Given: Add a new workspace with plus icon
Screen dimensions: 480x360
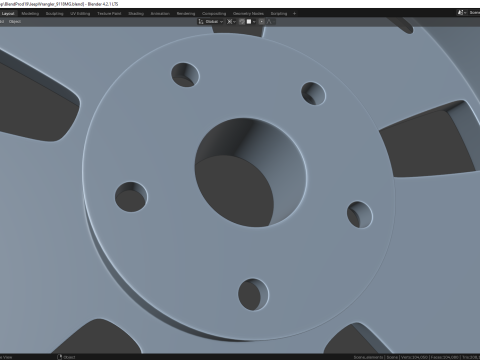Looking at the screenshot, I should pyautogui.click(x=294, y=14).
